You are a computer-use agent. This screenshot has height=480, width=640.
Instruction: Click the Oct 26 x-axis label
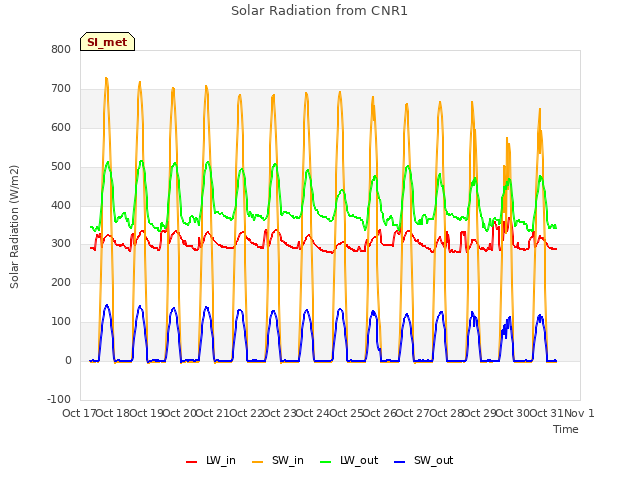[380, 413]
